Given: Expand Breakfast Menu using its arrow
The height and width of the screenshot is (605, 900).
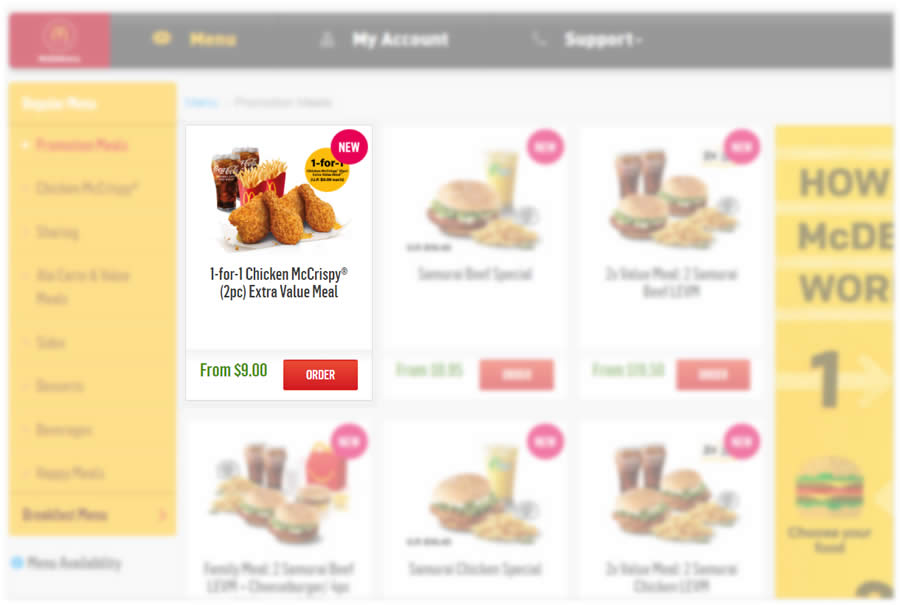Looking at the screenshot, I should [x=162, y=515].
